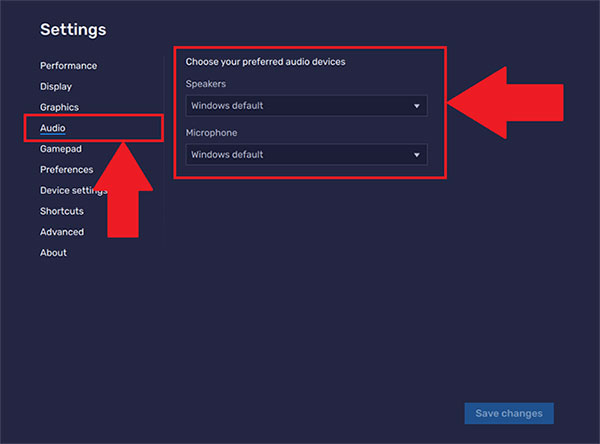Image resolution: width=600 pixels, height=444 pixels.
Task: Select Graphics in the settings sidebar
Action: 59,107
